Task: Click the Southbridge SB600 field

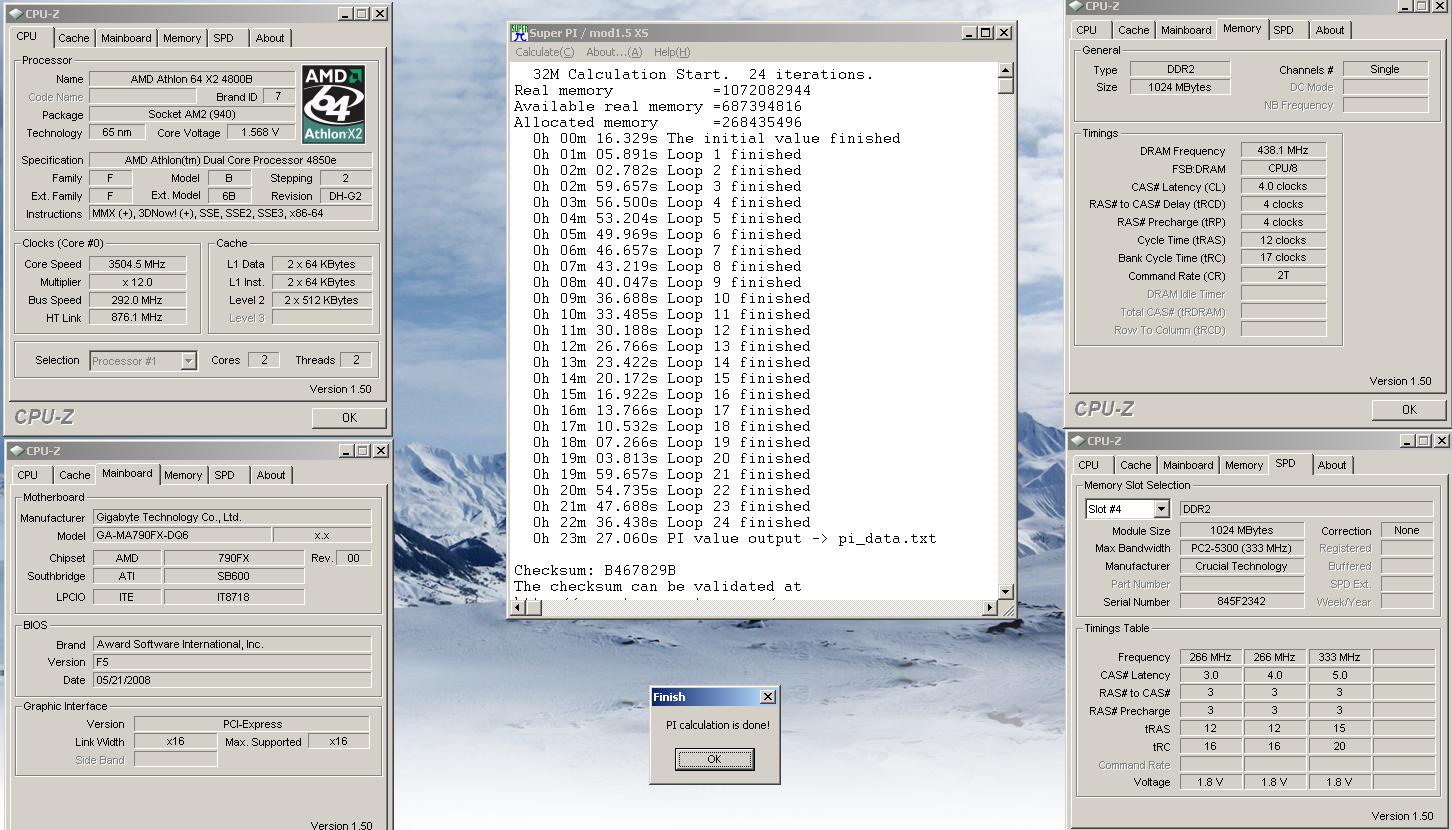Action: tap(233, 576)
